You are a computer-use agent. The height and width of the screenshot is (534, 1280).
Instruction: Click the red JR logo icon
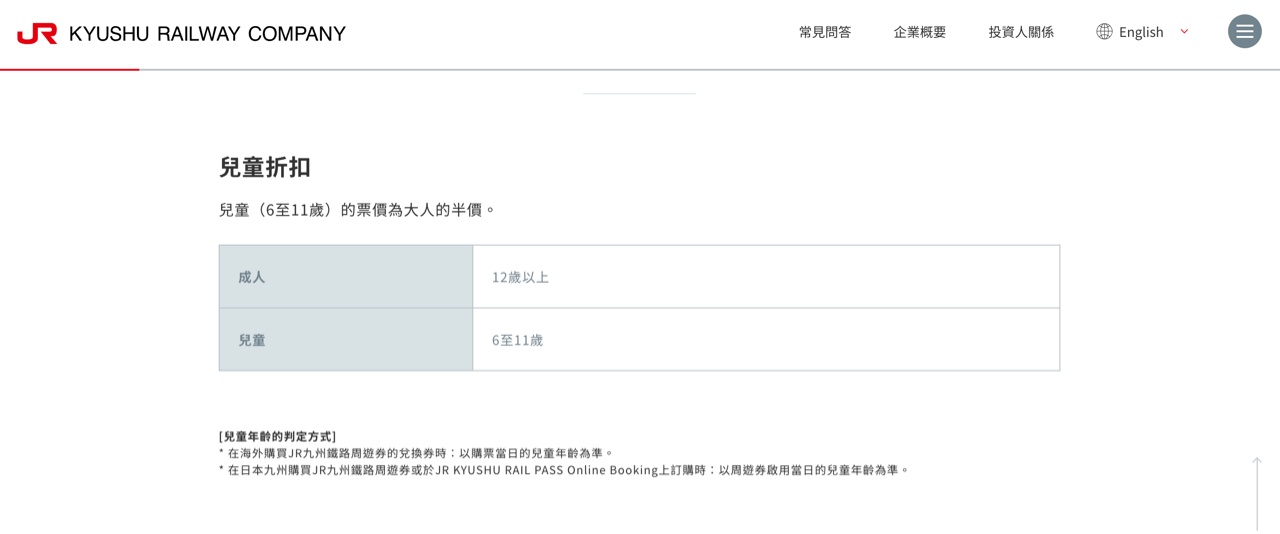point(37,33)
